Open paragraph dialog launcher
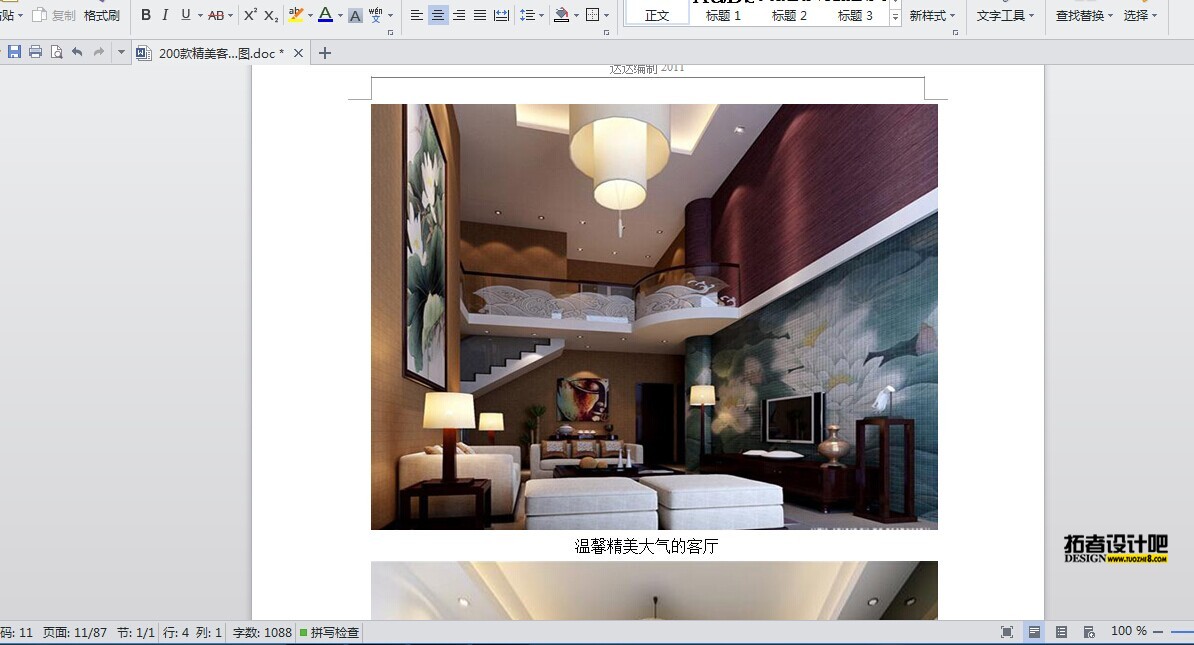The width and height of the screenshot is (1194, 645). click(607, 33)
